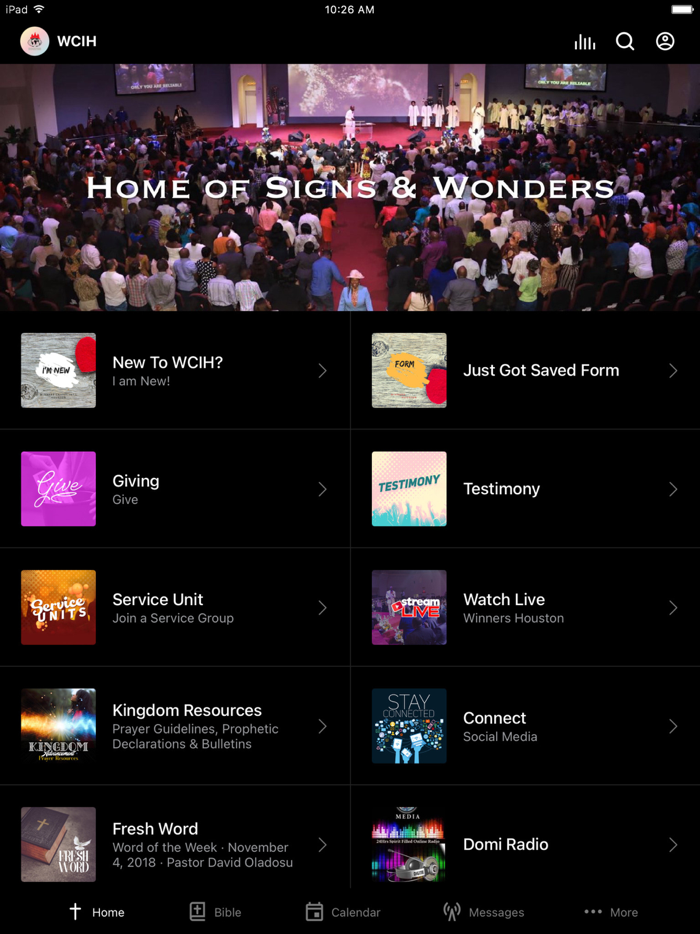Open the user profile icon
This screenshot has height=934, width=700.
665,41
